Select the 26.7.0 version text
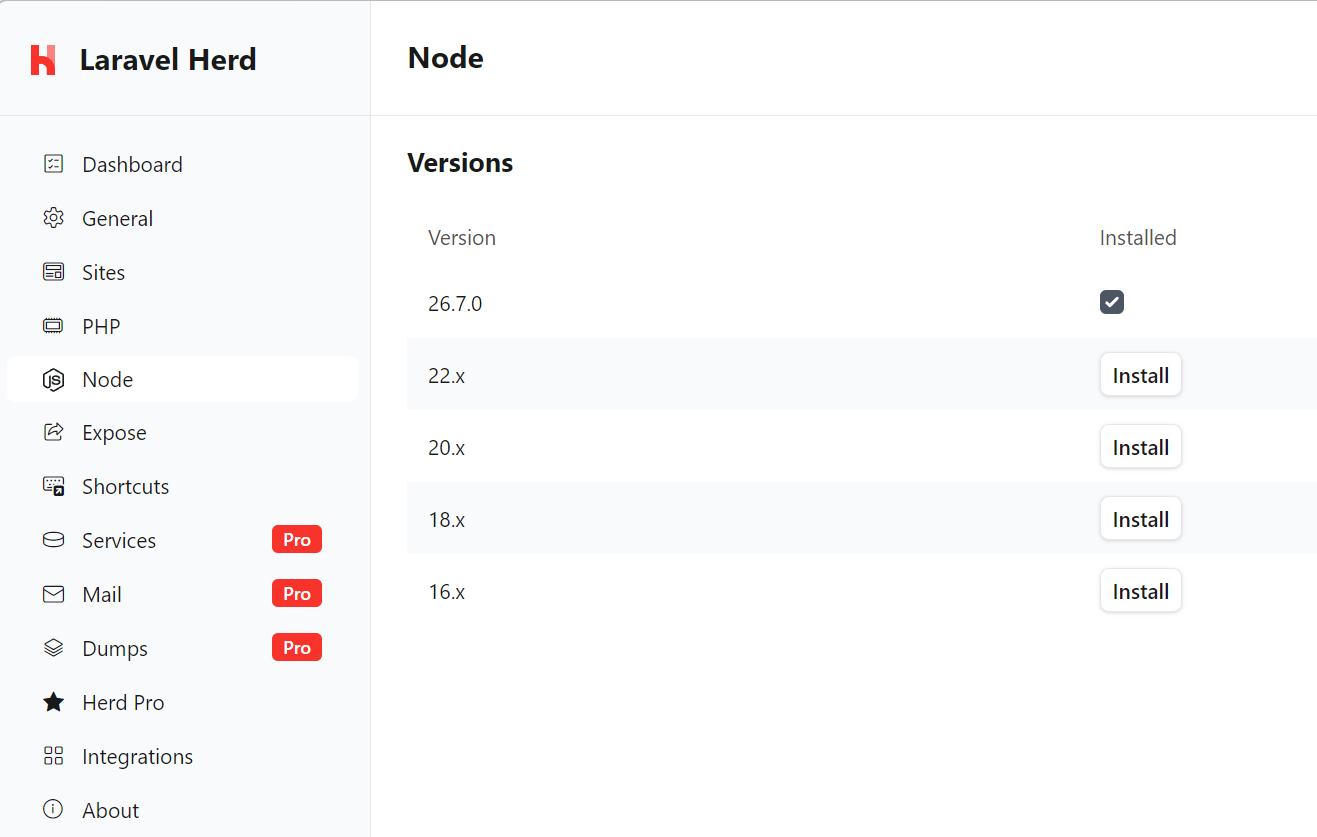 (455, 304)
